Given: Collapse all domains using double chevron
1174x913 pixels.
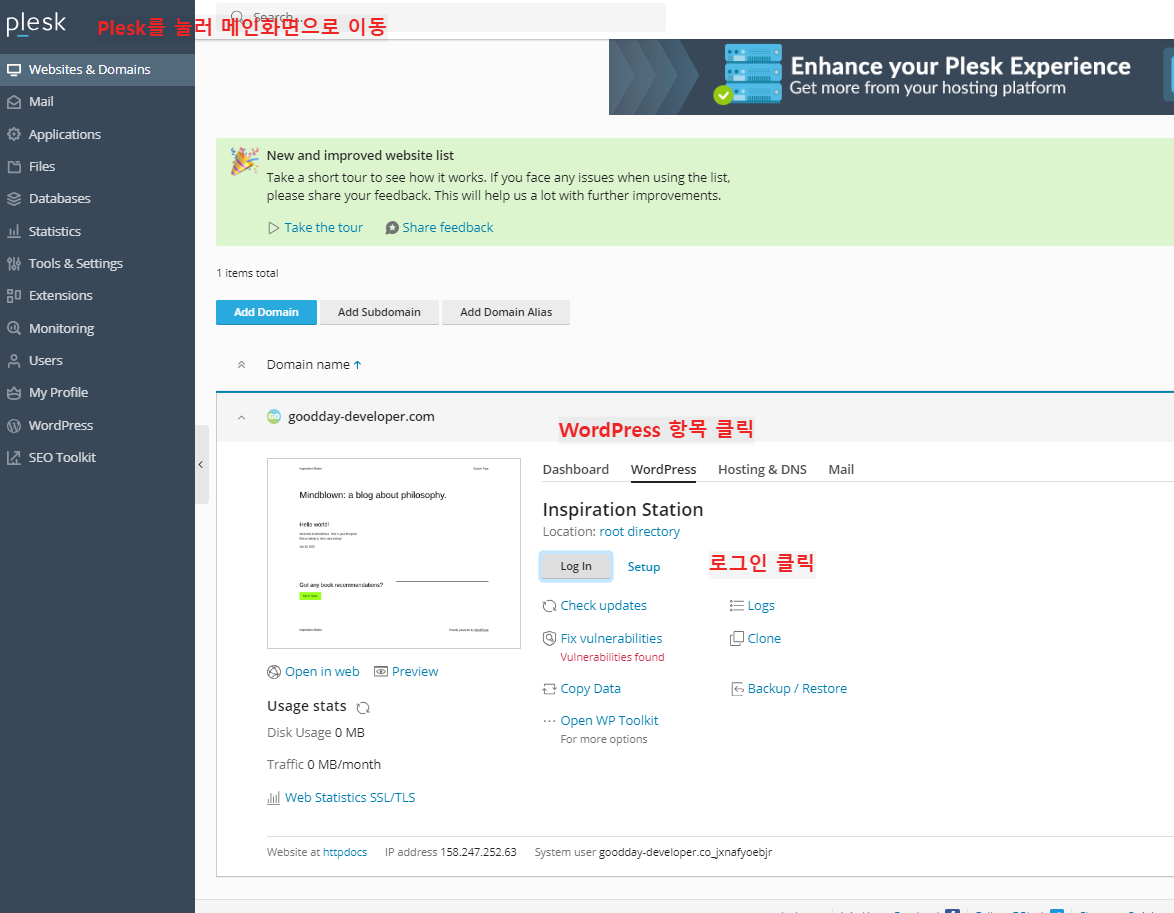Looking at the screenshot, I should point(241,365).
